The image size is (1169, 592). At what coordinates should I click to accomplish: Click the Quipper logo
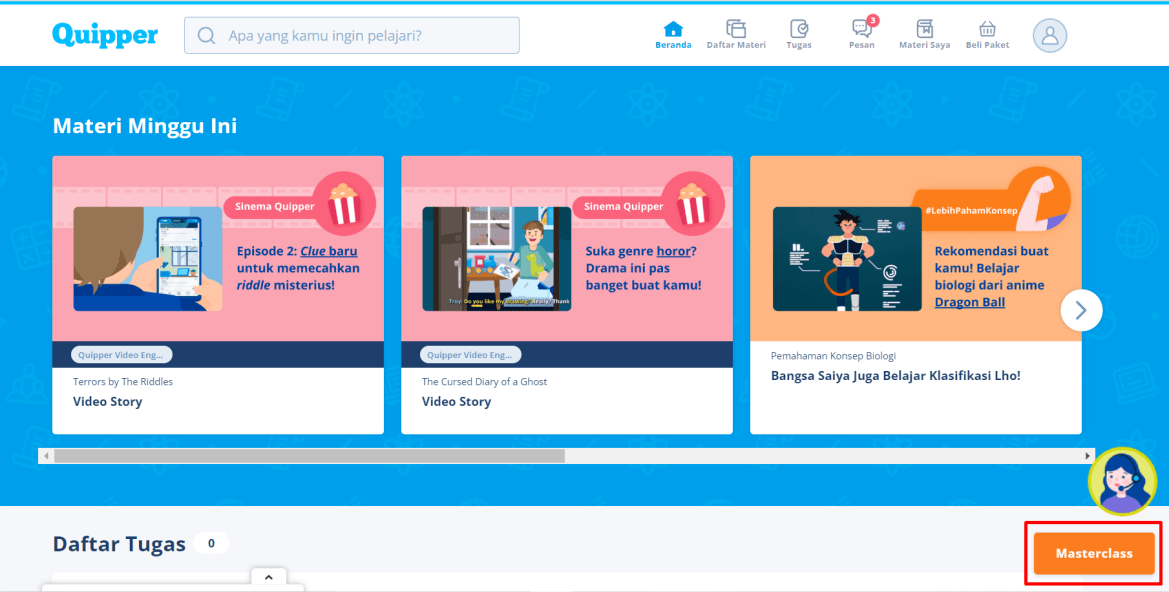coord(104,34)
